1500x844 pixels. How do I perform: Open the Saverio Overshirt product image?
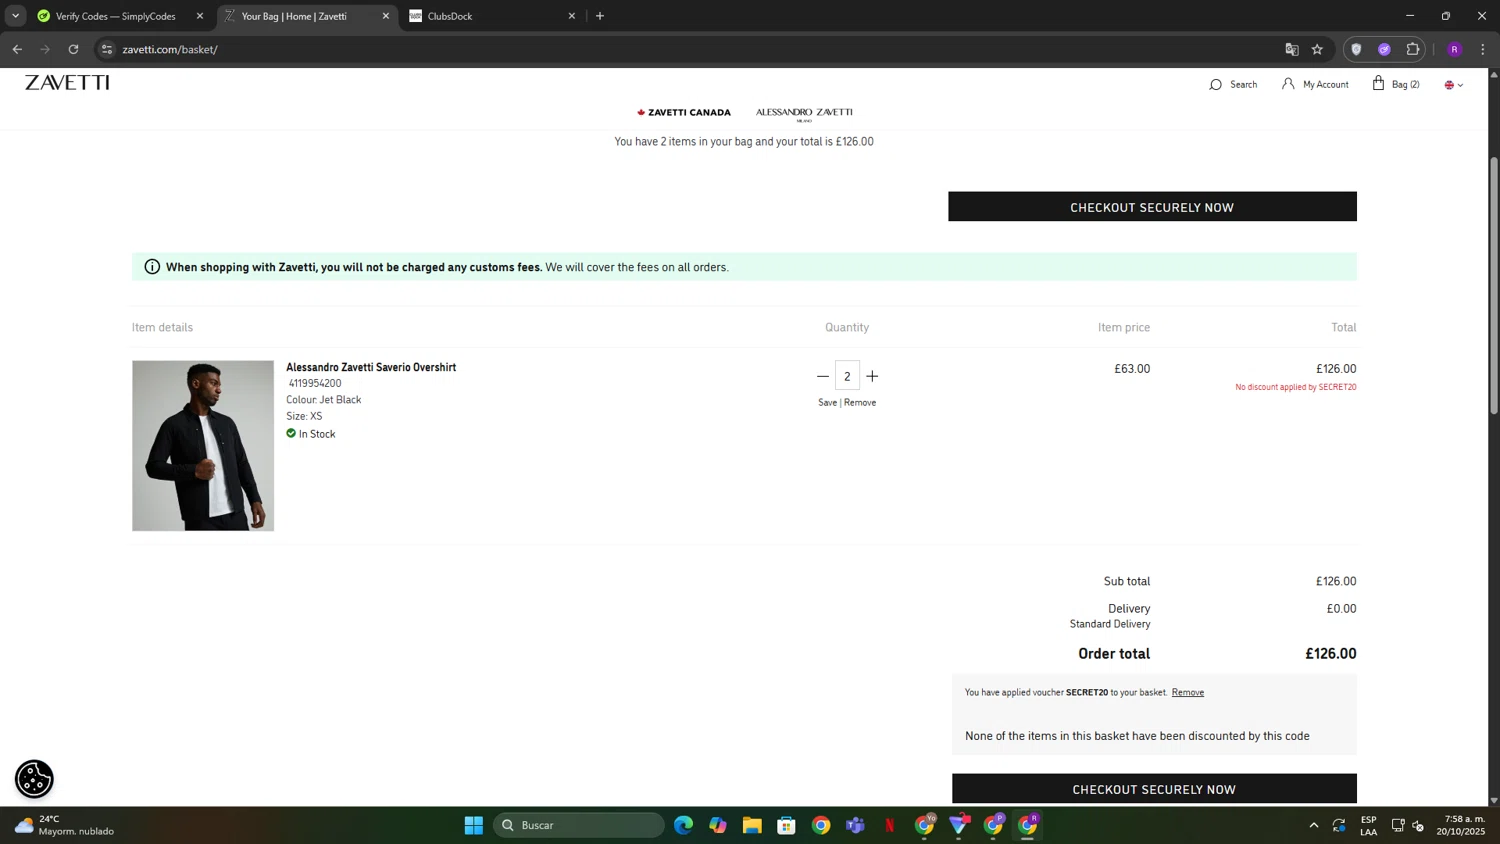click(x=203, y=445)
